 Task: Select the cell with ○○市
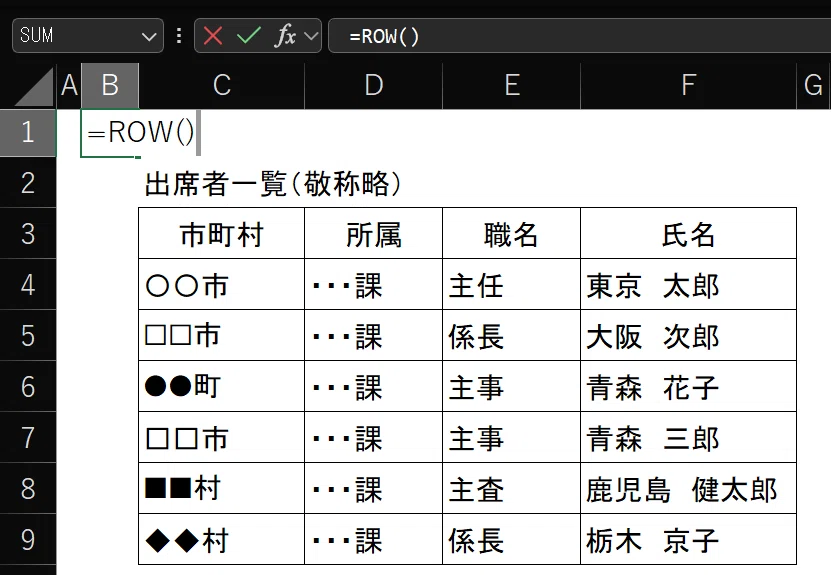click(222, 285)
